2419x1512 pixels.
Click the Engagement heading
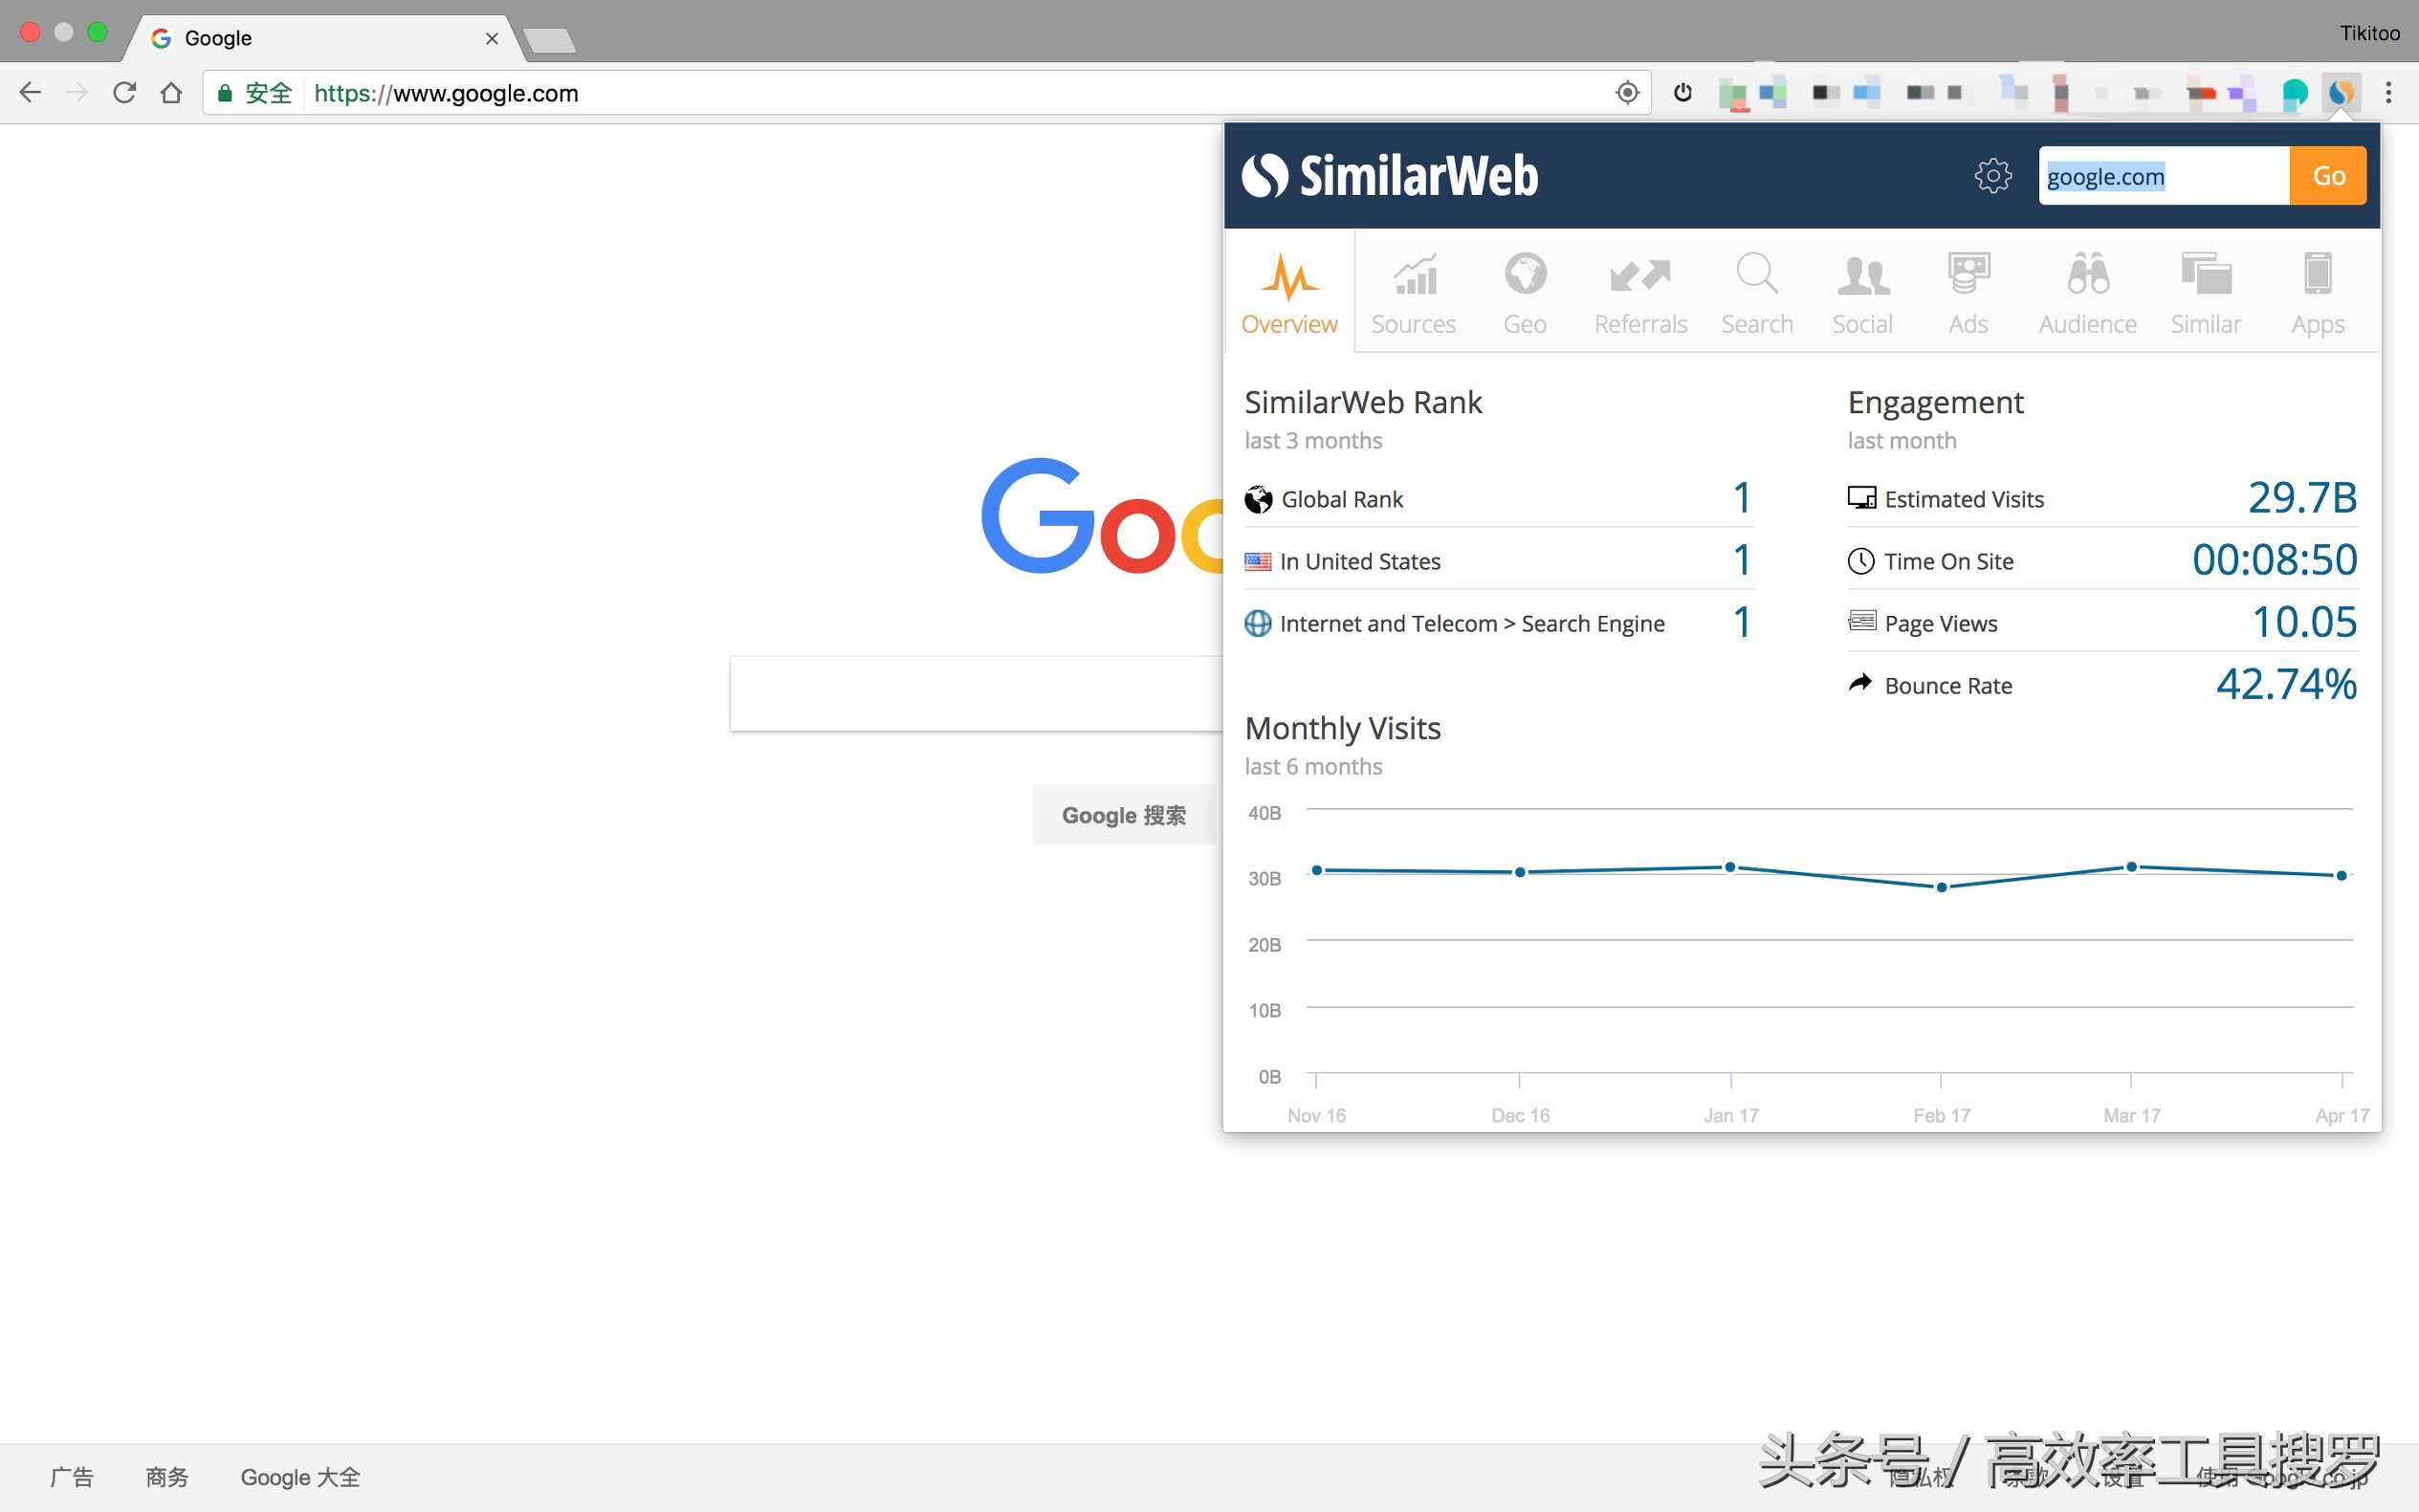(x=1935, y=402)
